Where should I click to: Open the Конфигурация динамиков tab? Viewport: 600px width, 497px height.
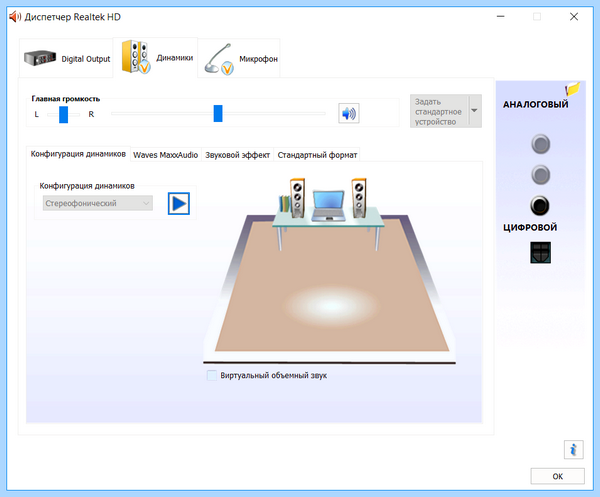78,154
